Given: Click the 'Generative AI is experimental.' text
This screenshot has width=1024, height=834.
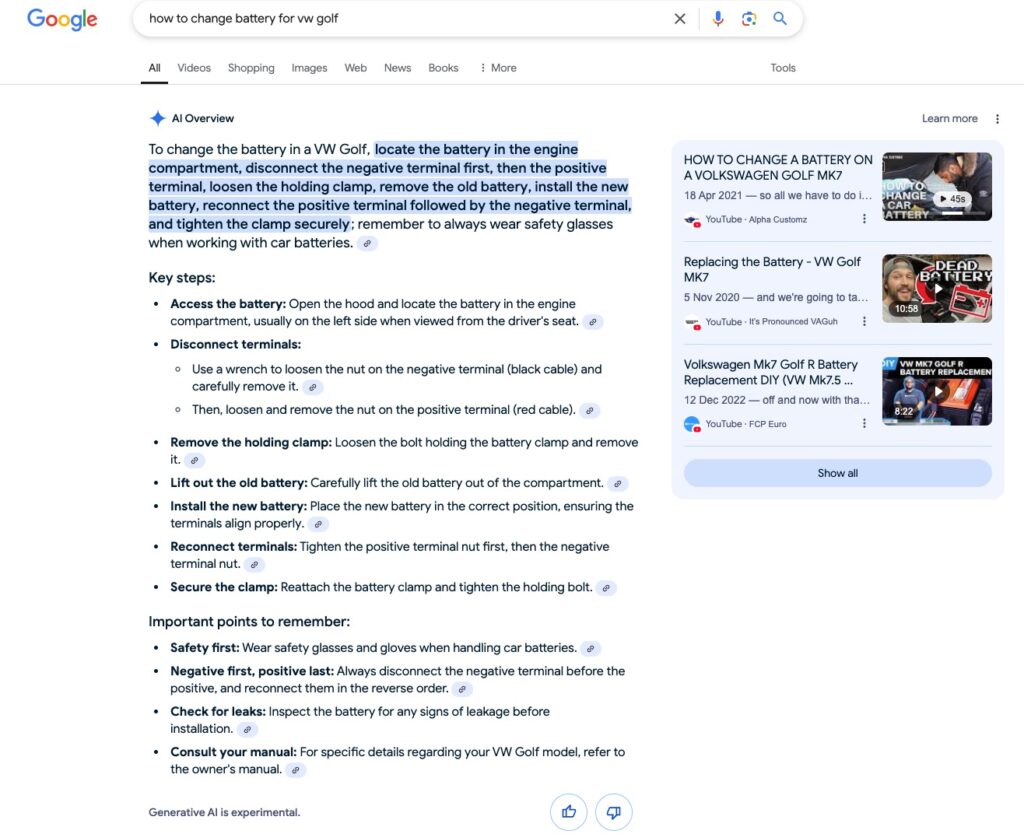Looking at the screenshot, I should coord(224,812).
